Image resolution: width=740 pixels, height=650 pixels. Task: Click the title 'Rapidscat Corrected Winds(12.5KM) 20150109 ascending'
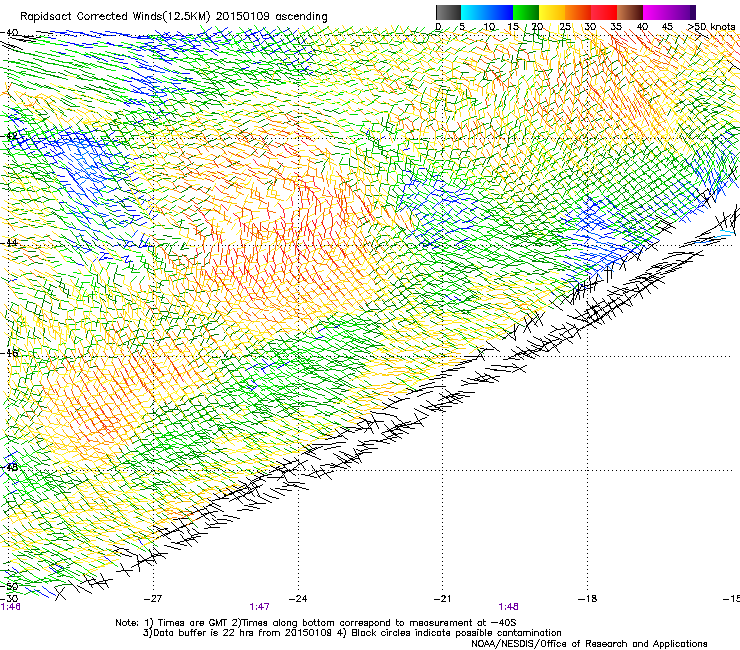point(174,16)
